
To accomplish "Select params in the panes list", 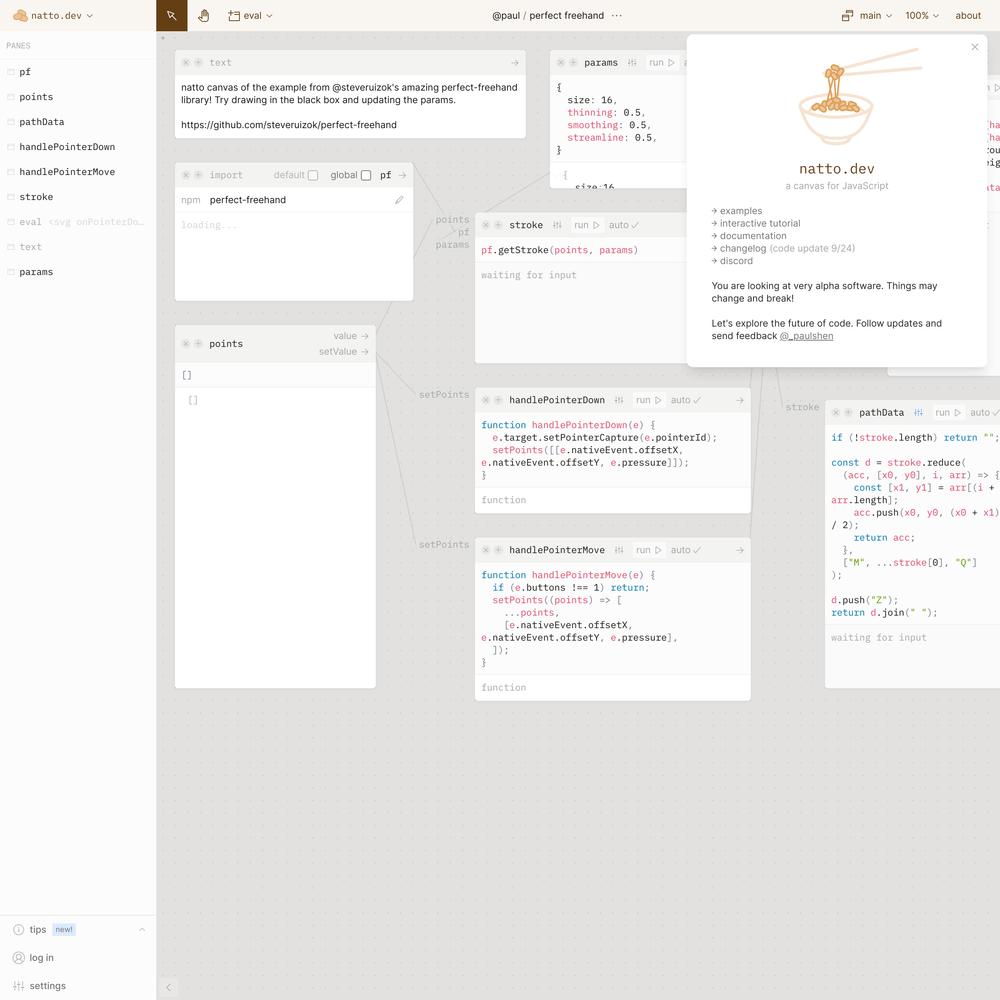I will tap(78, 272).
